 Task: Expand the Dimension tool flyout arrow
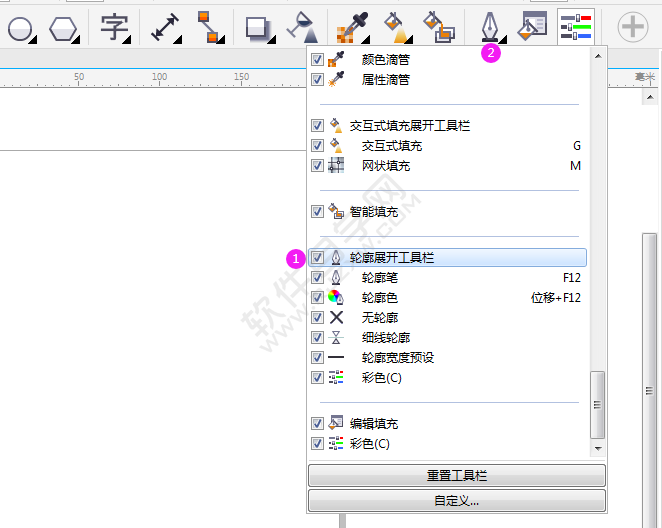(x=178, y=40)
